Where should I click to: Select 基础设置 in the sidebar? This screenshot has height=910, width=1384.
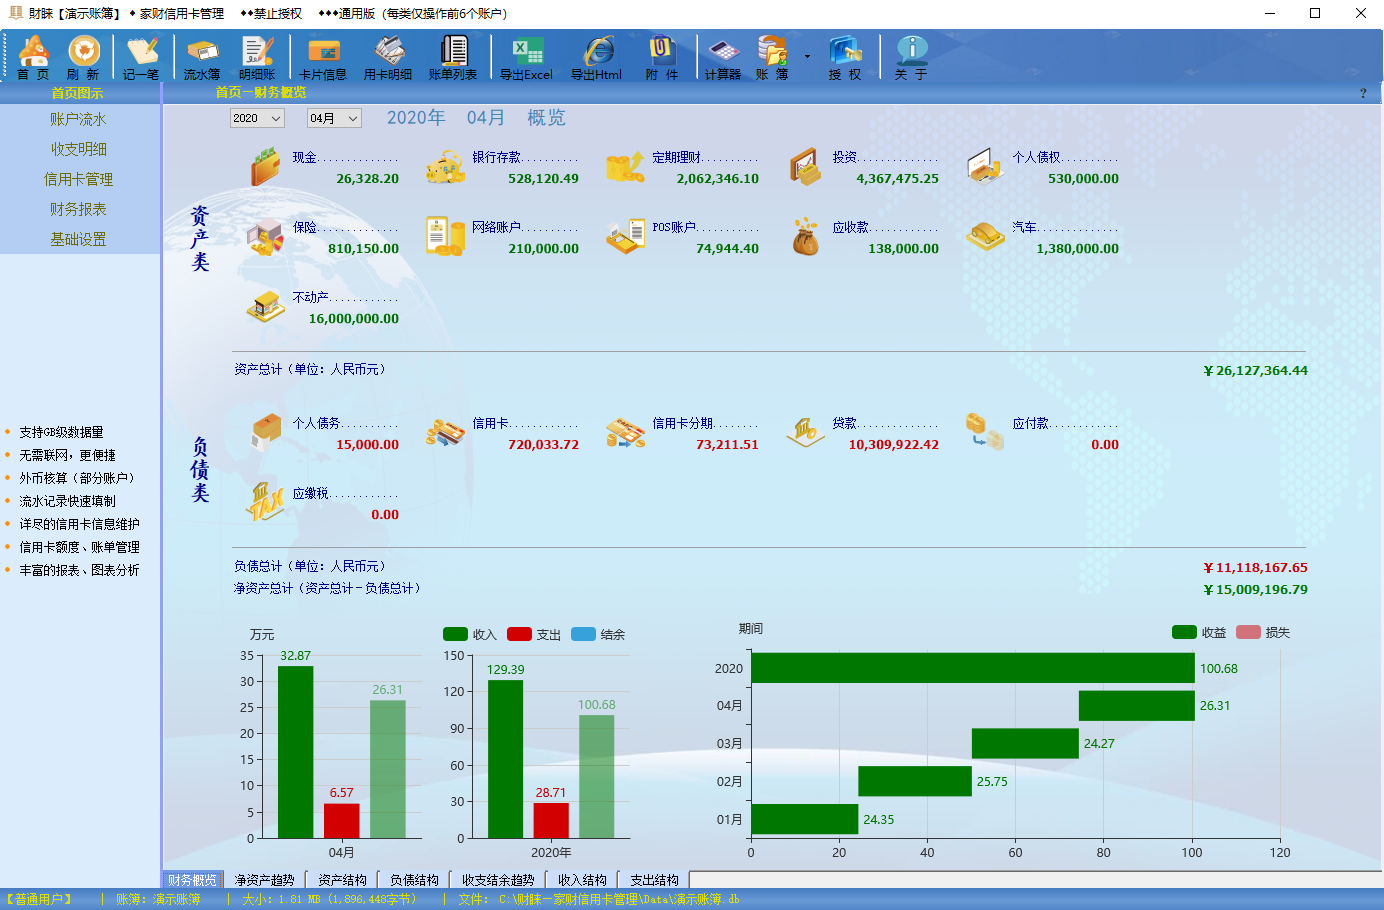point(79,239)
